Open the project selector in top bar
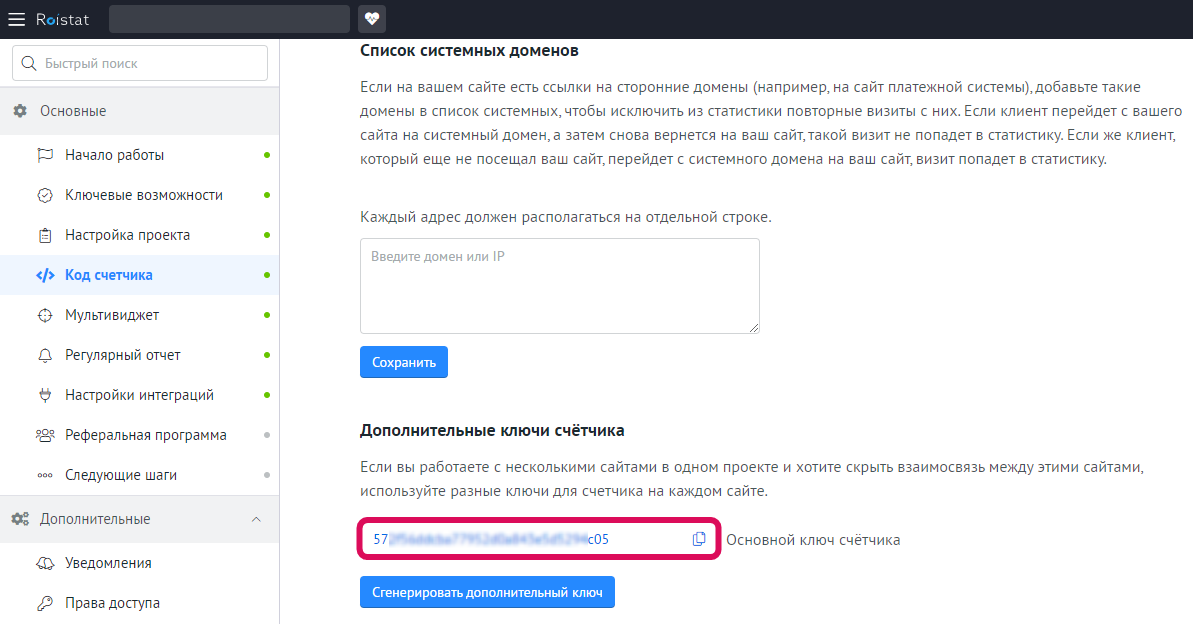The width and height of the screenshot is (1193, 624). (229, 19)
